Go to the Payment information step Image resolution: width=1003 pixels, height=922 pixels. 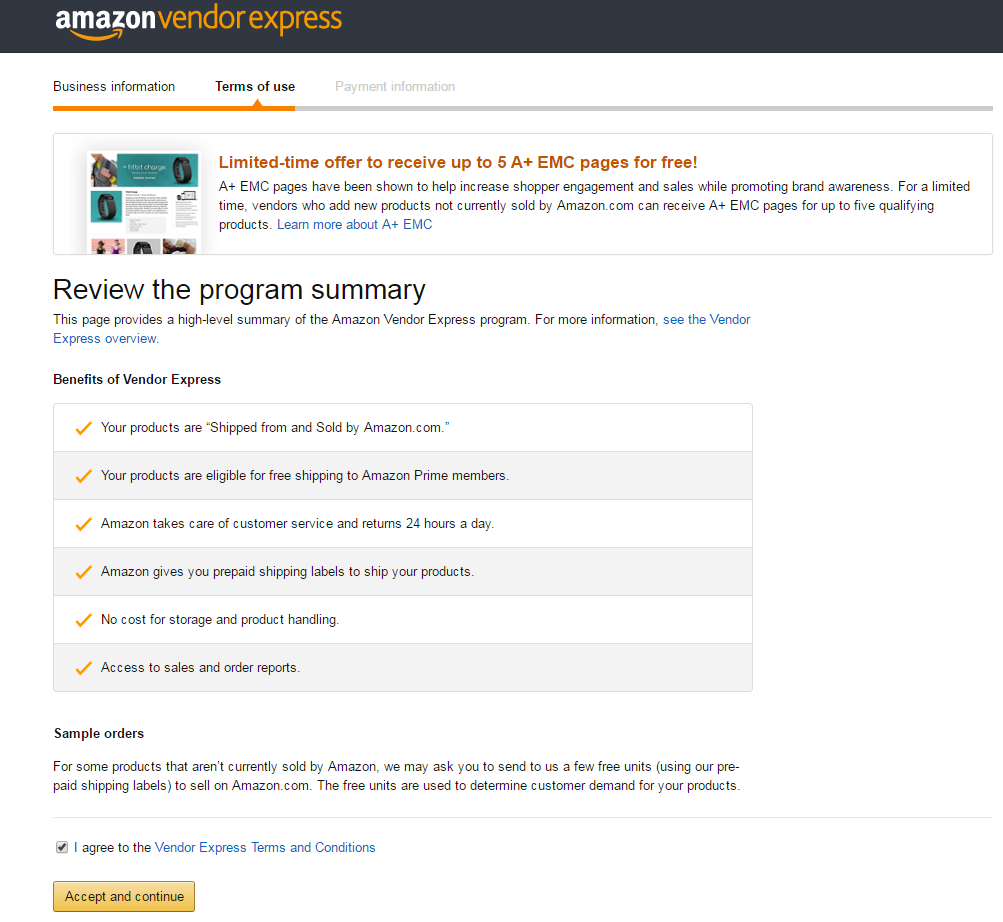pyautogui.click(x=395, y=86)
